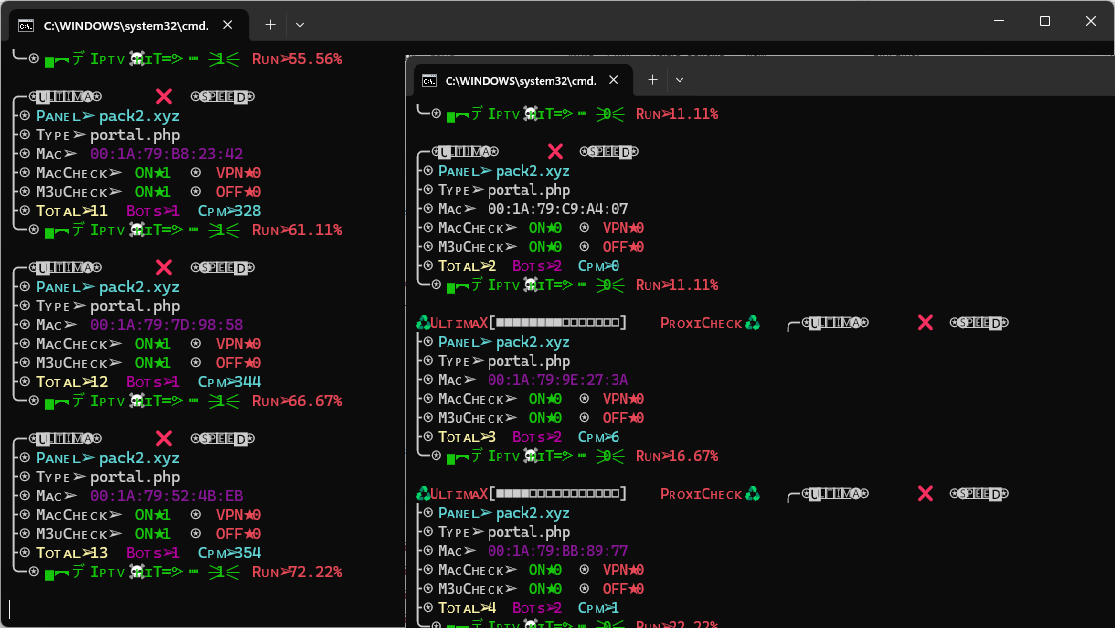Screen dimensions: 1115x628
Task: Click the UltimaX progress bar above MAC 00:1A:79:BB:89:77
Action: [x=560, y=494]
